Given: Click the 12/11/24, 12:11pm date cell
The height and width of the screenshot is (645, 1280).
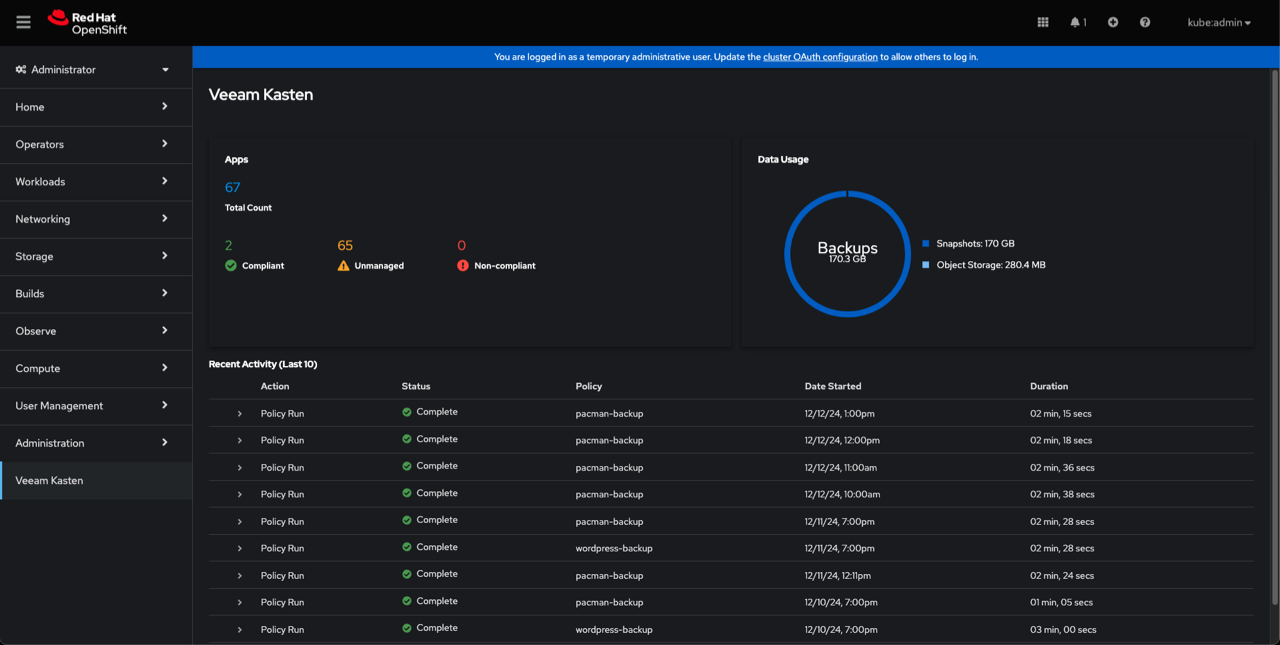Looking at the screenshot, I should click(x=838, y=576).
